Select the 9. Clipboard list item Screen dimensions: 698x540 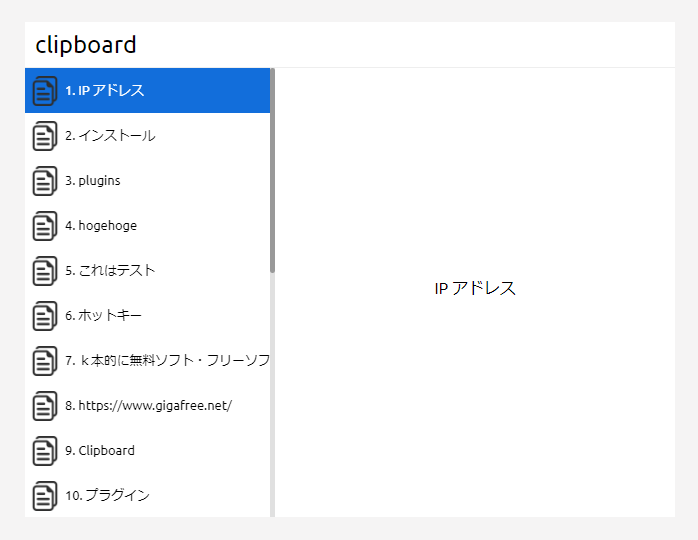[x=147, y=451]
